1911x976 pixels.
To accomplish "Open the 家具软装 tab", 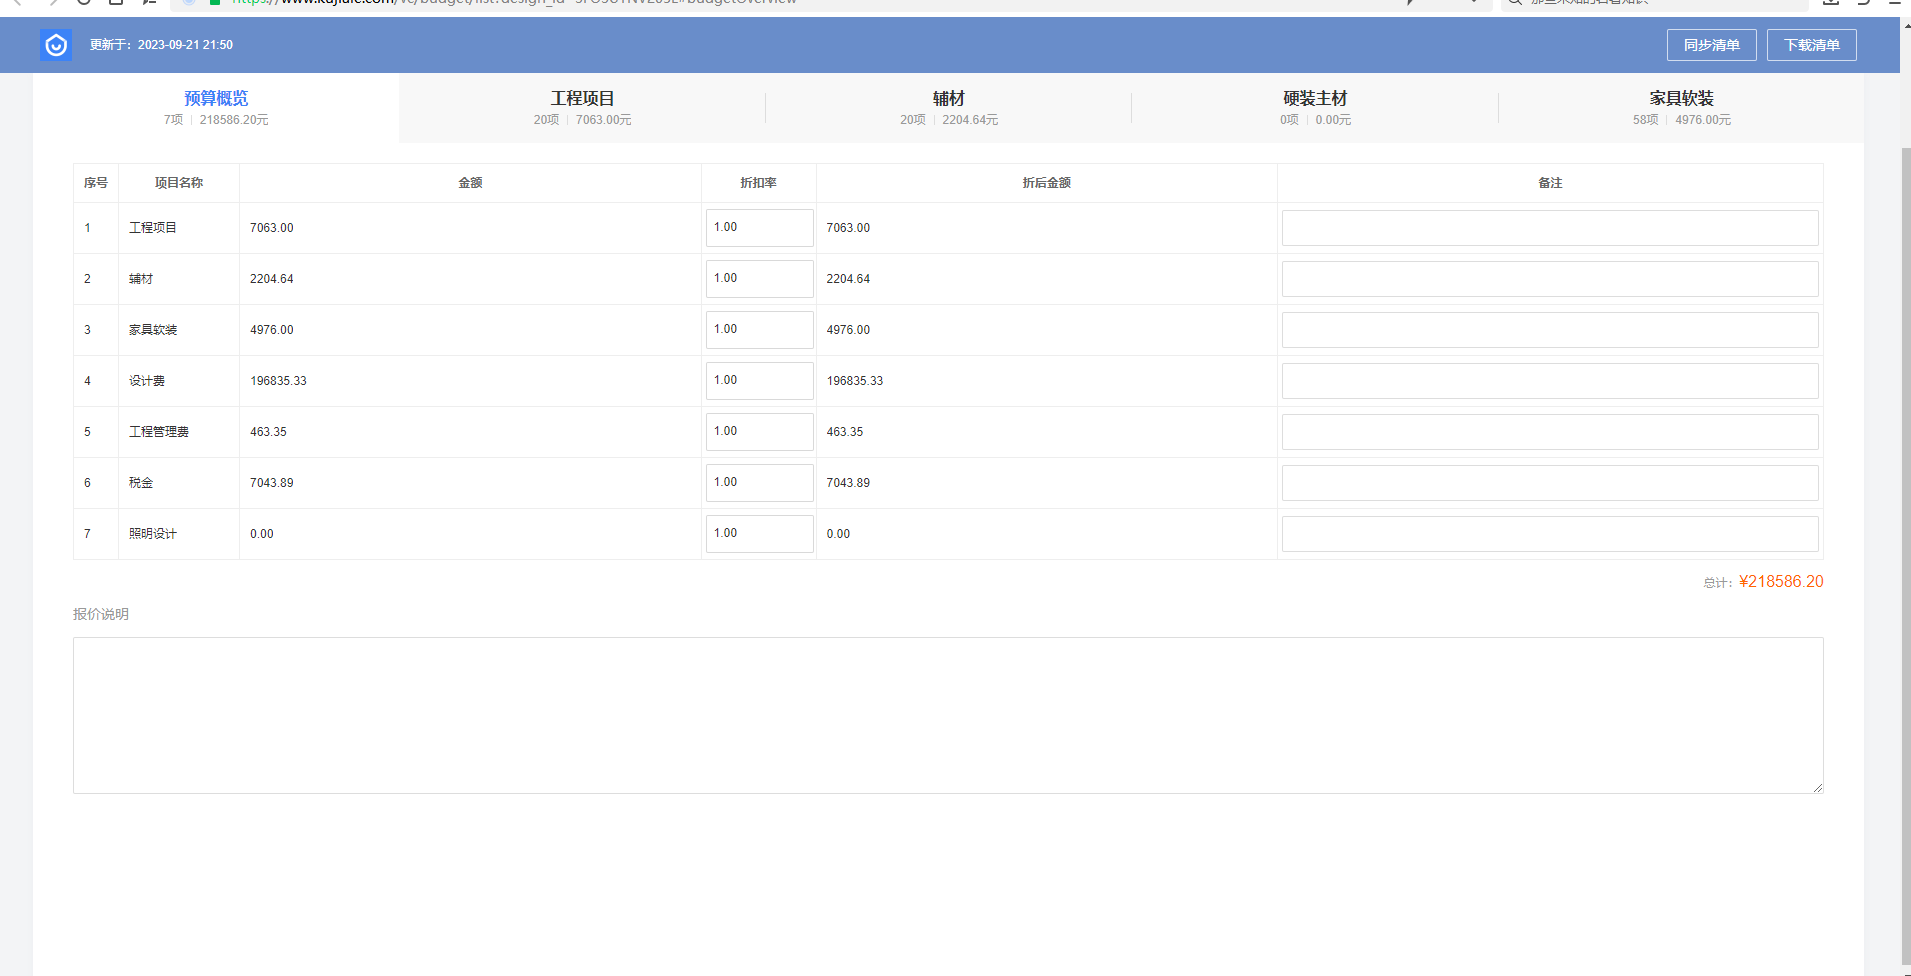I will point(1681,107).
